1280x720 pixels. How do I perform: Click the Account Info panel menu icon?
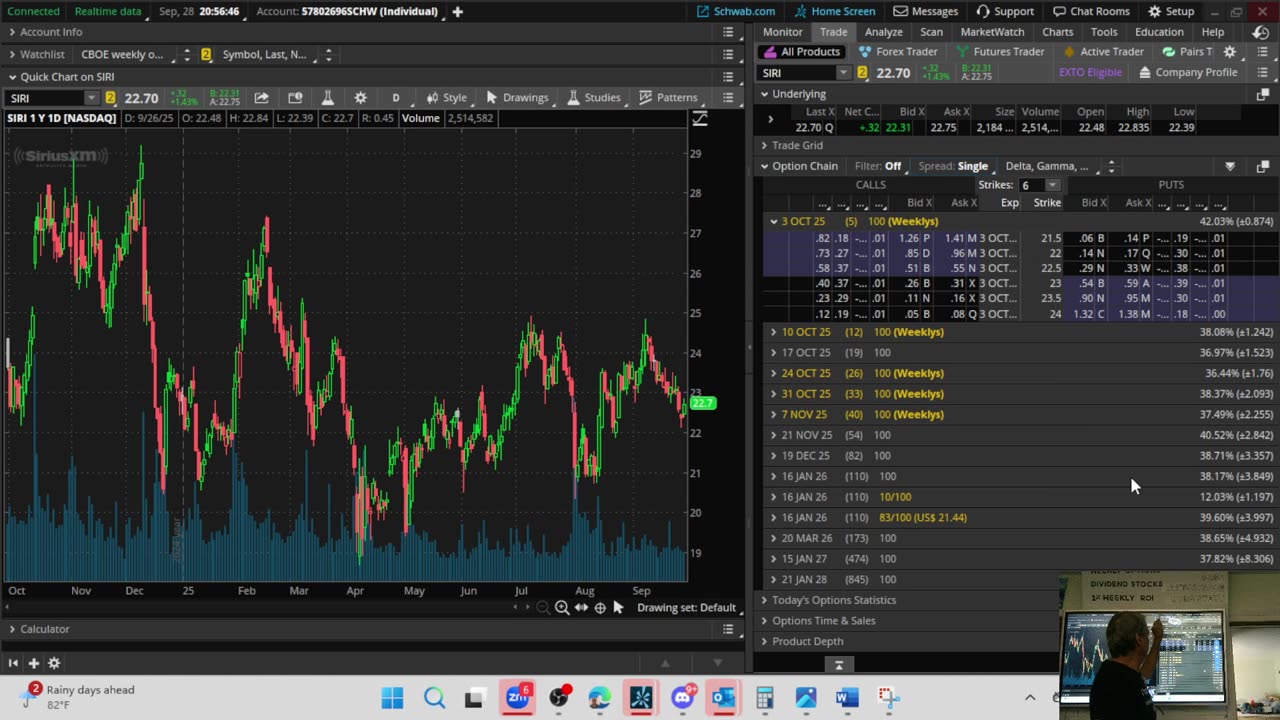[x=728, y=32]
